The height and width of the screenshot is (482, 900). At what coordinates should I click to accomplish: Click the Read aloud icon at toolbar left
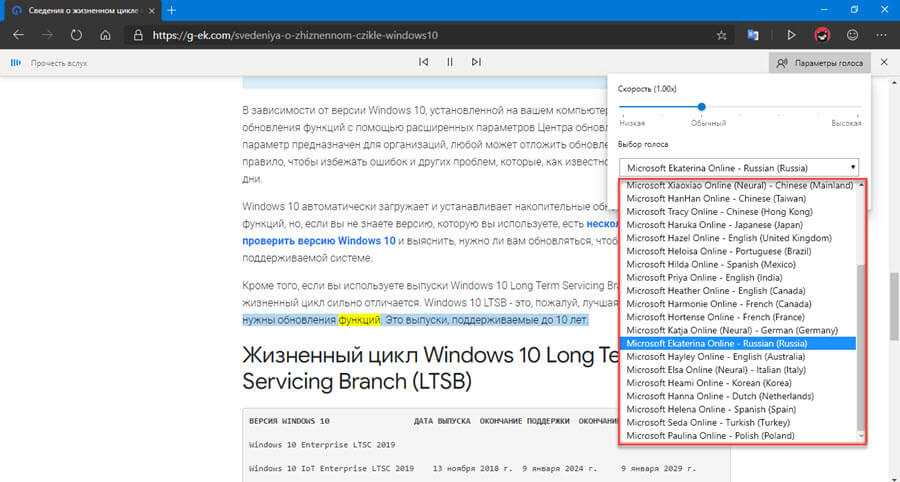[16, 63]
